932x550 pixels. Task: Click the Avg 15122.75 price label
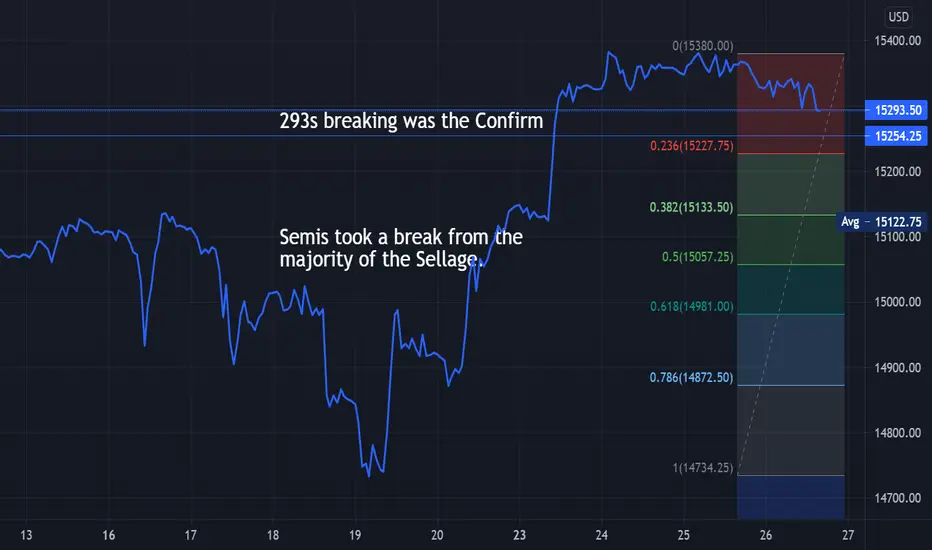(881, 222)
